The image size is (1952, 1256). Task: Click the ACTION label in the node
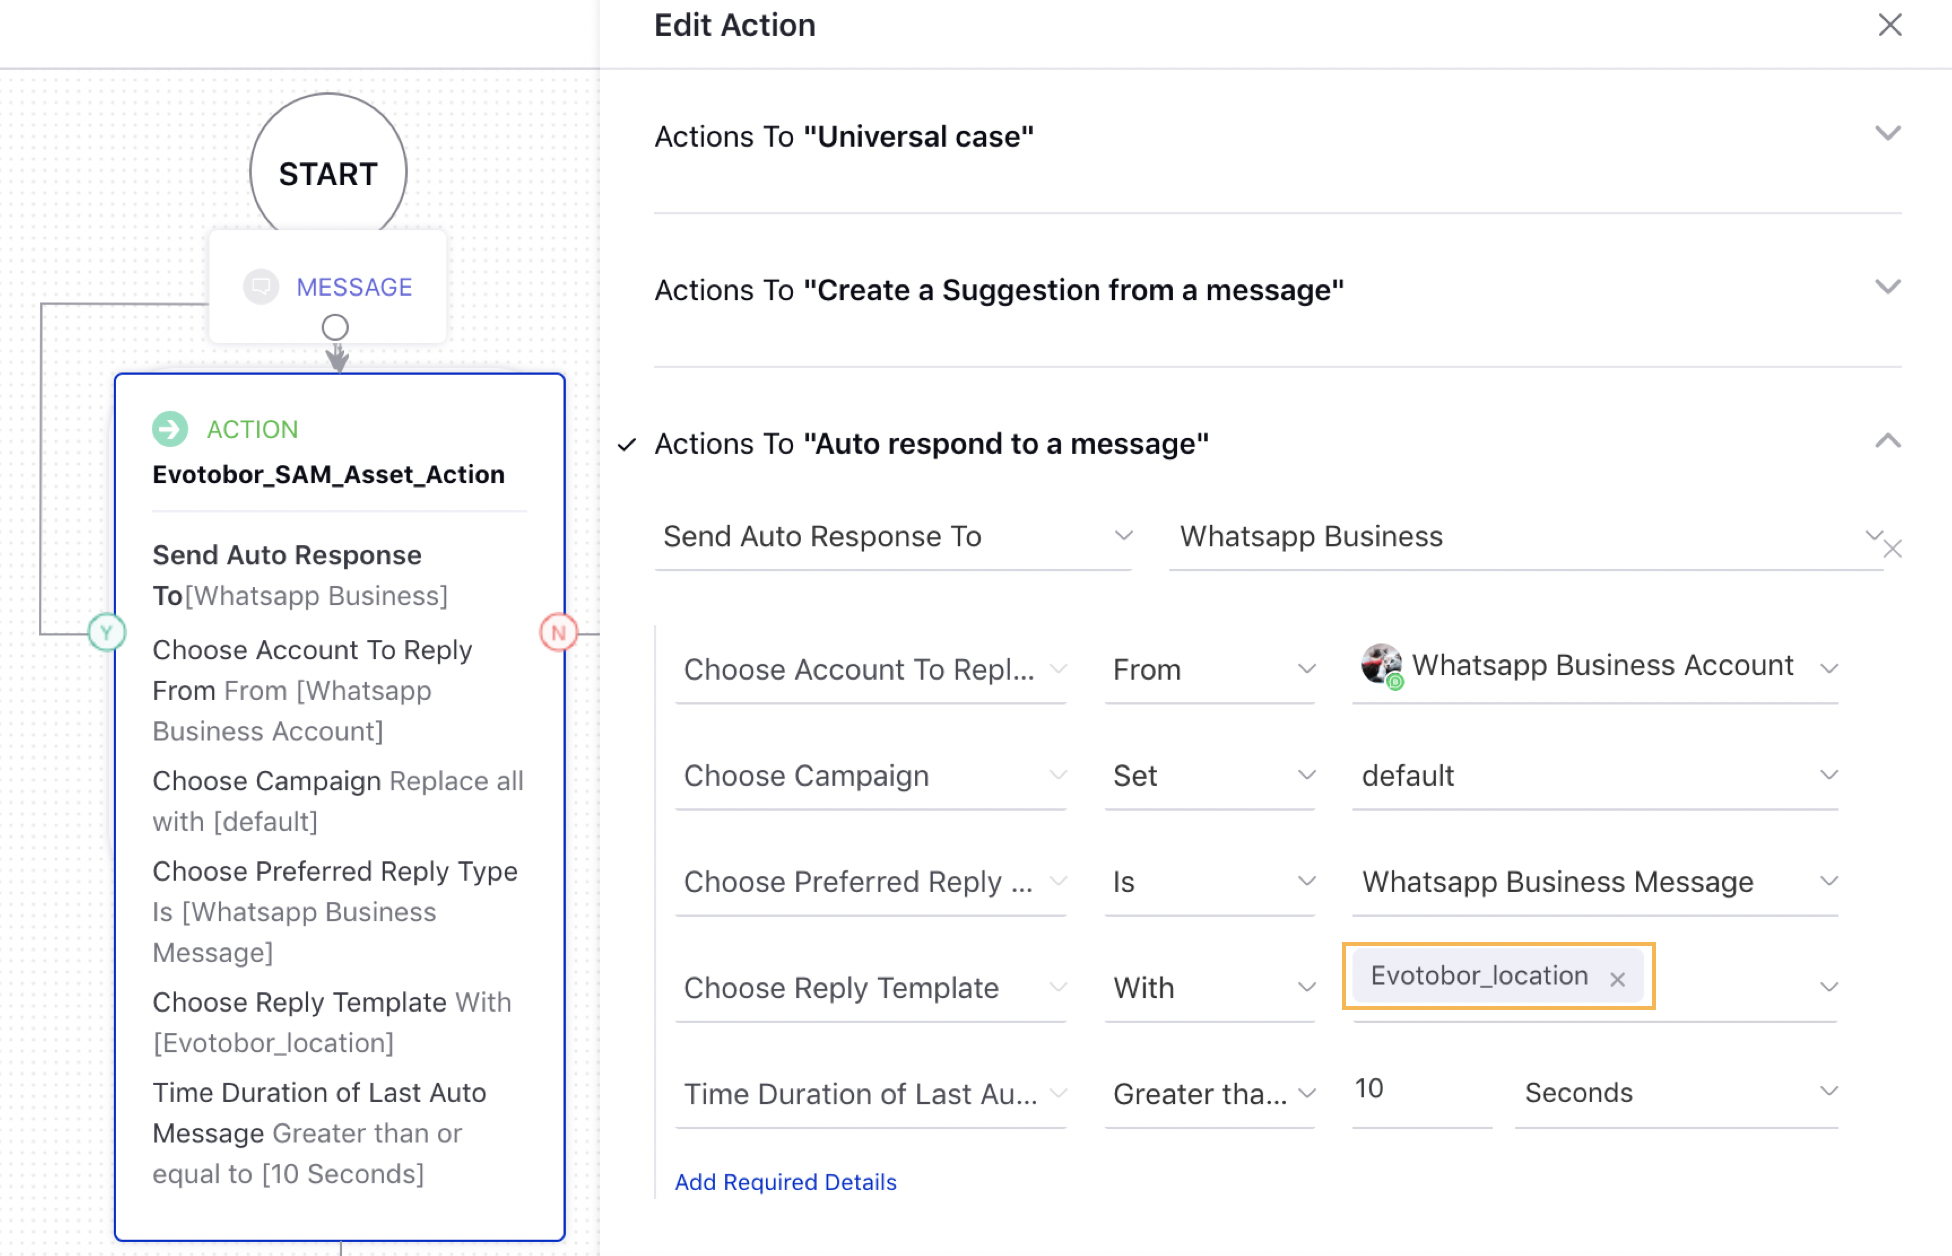252,429
